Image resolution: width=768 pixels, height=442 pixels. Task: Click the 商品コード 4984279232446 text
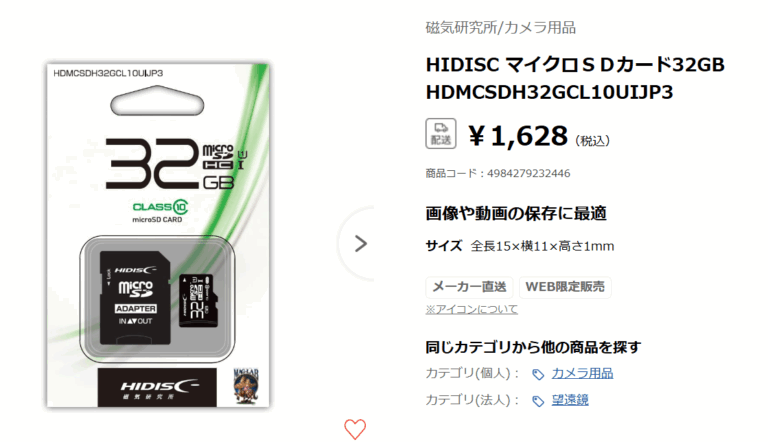(x=498, y=173)
